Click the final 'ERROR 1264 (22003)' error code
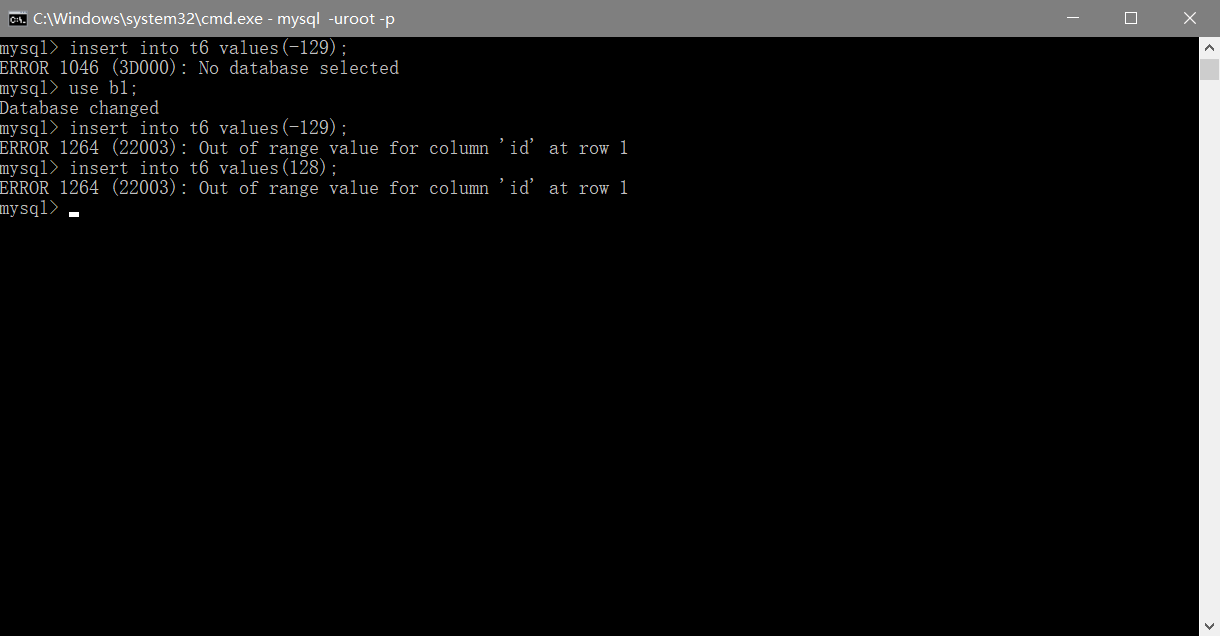 point(94,188)
